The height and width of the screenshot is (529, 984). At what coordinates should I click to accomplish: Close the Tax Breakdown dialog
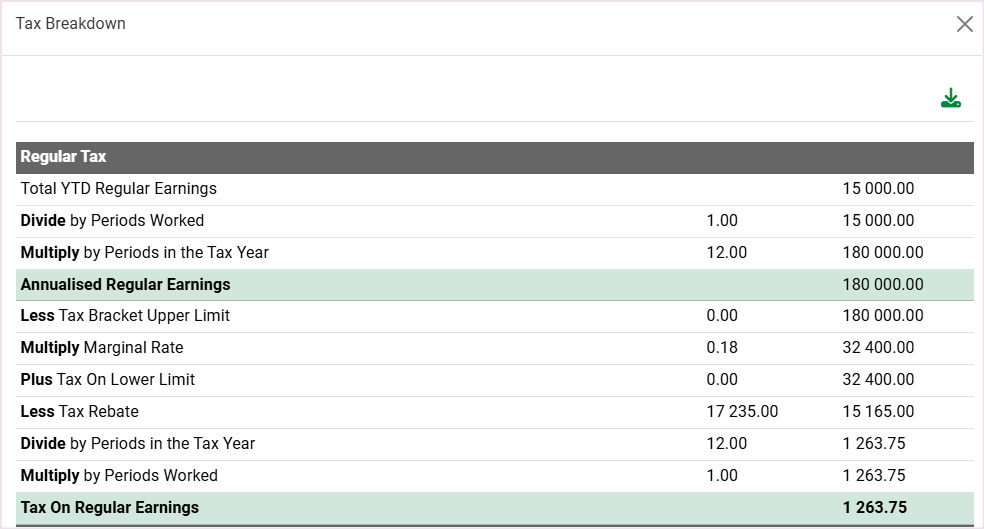964,24
